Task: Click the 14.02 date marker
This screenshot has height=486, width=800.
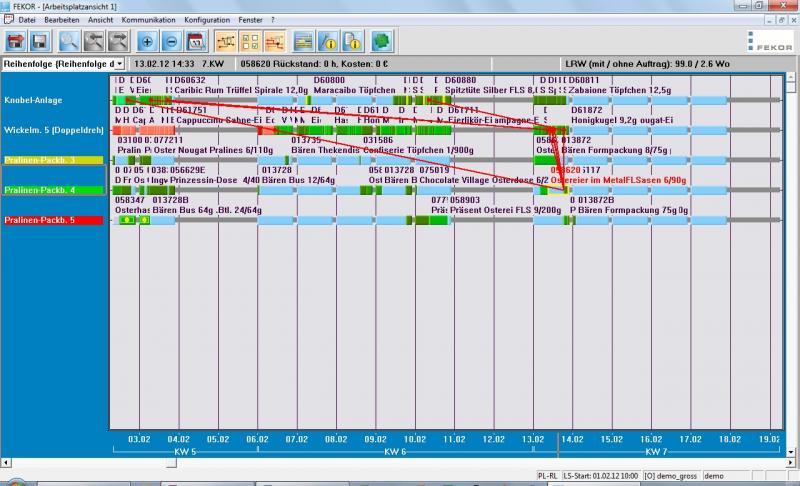Action: (572, 439)
